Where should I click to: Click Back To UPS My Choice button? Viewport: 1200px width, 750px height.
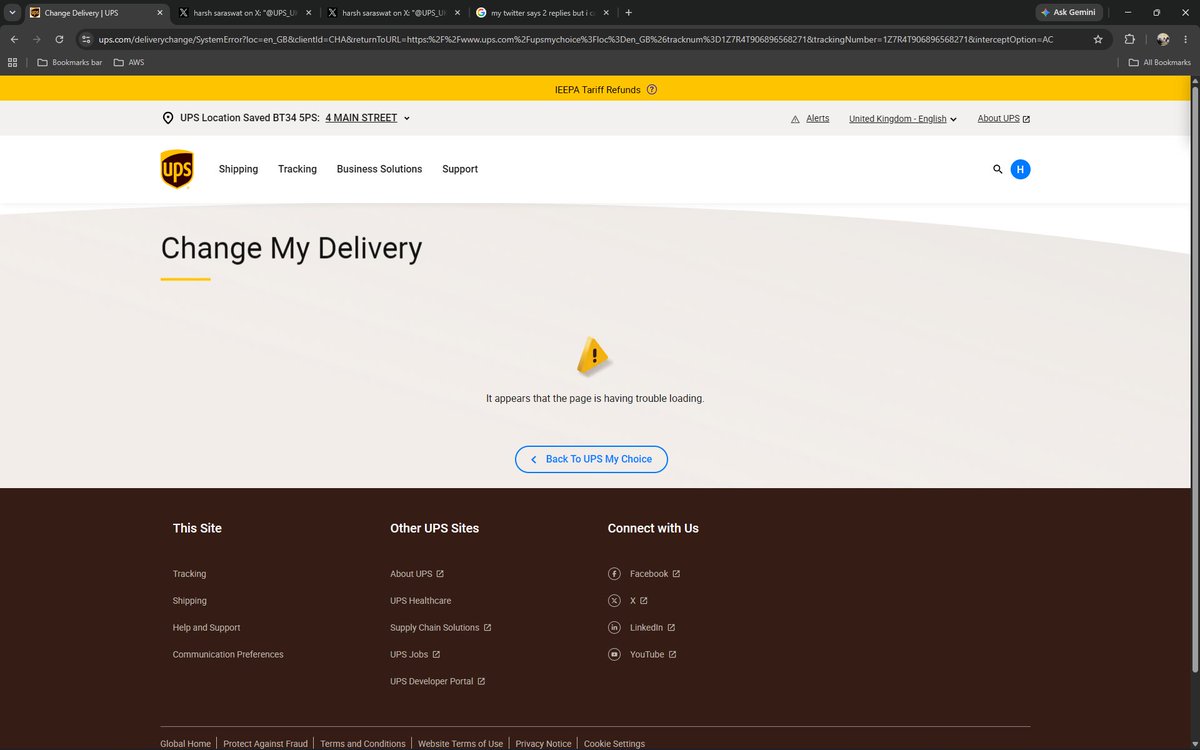(x=591, y=459)
